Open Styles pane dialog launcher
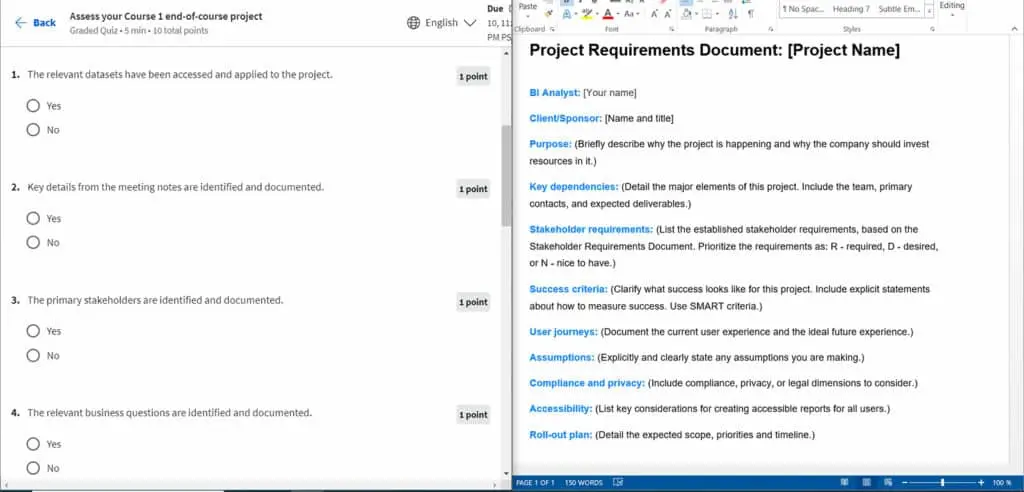 933,29
